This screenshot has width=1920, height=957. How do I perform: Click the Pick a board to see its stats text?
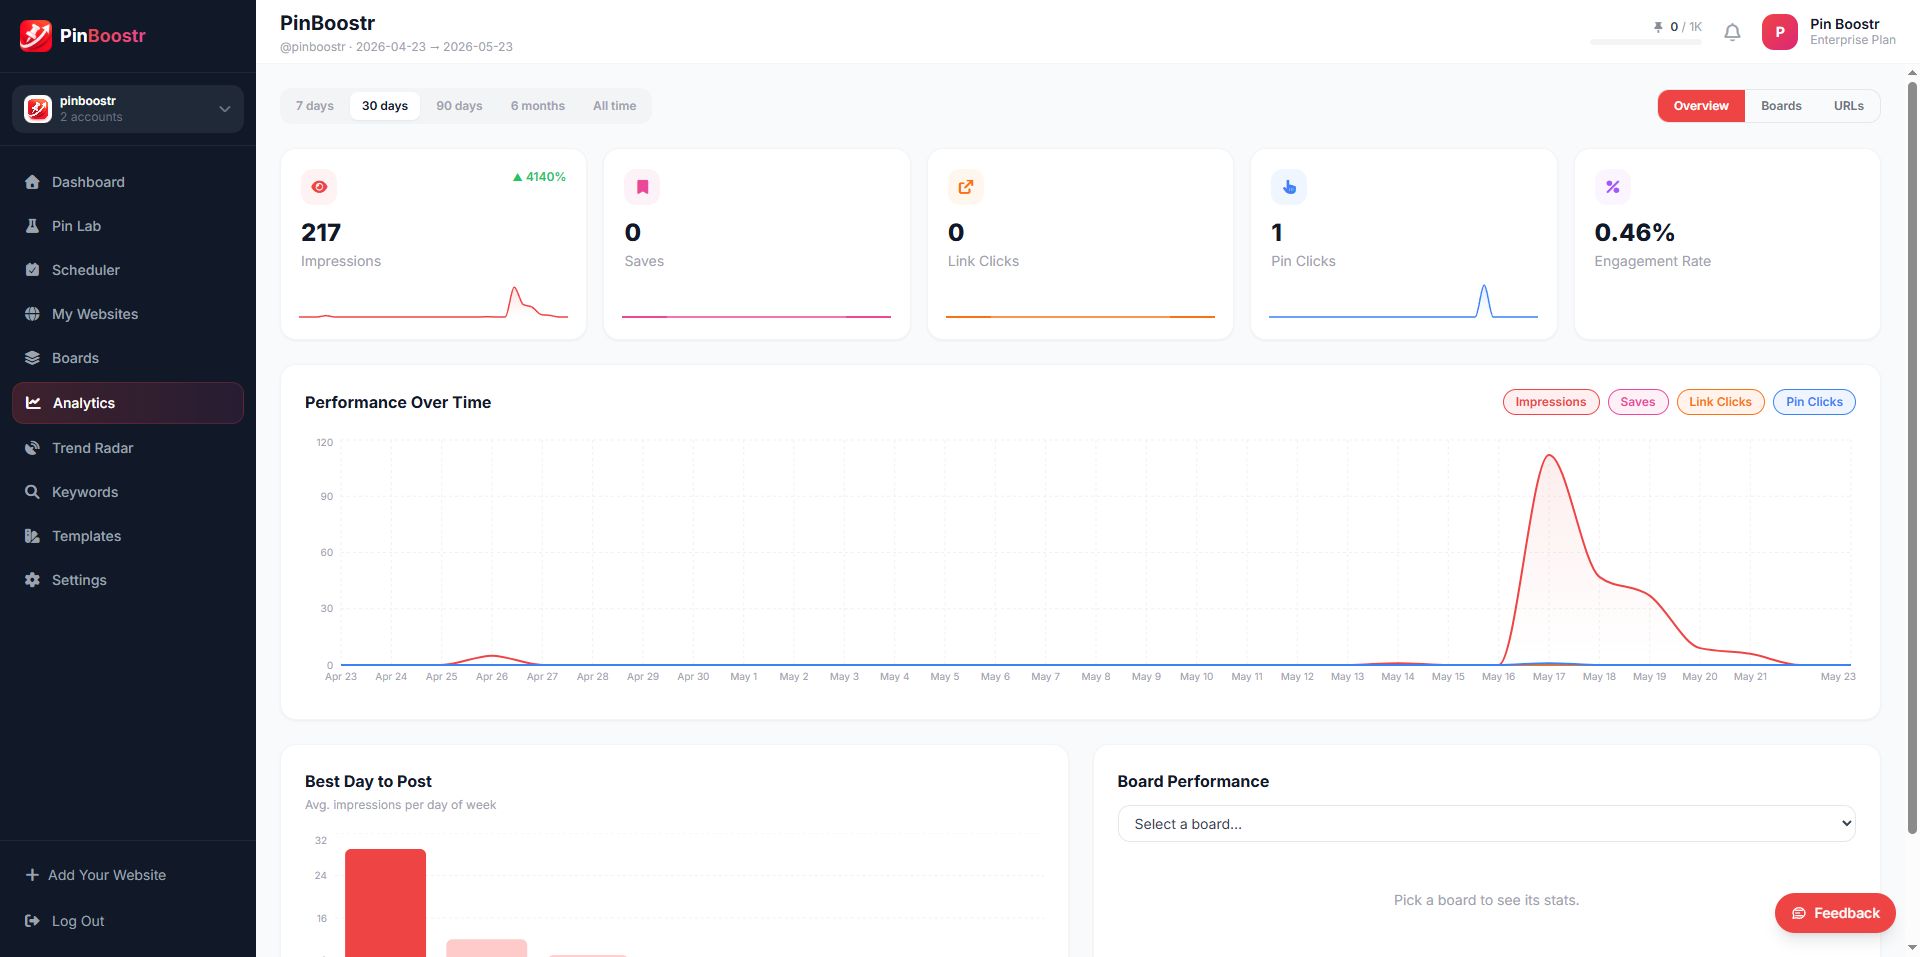1486,900
